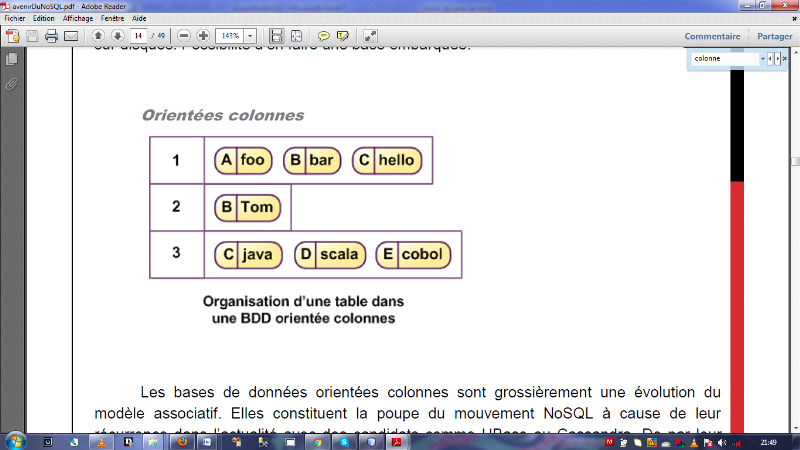The image size is (800, 450).
Task: Click the volume speaker tray icon
Action: 721,442
